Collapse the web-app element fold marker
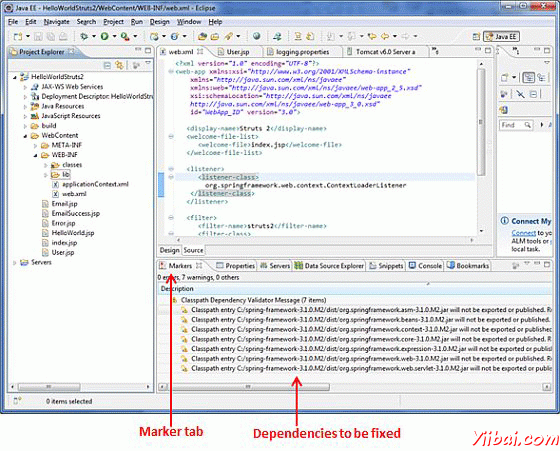This screenshot has width=560, height=451. 171,71
